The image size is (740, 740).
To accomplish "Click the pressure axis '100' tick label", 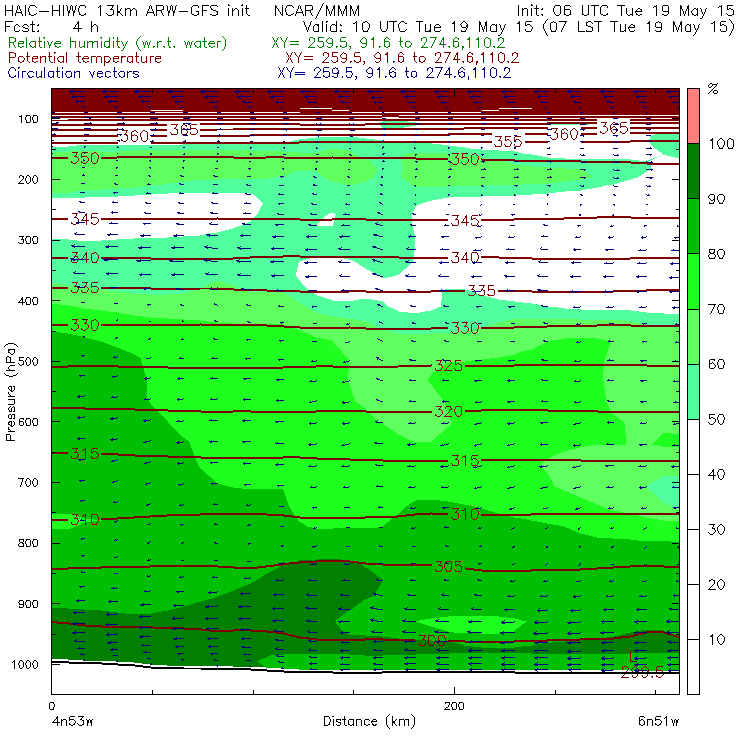I will pos(28,119).
